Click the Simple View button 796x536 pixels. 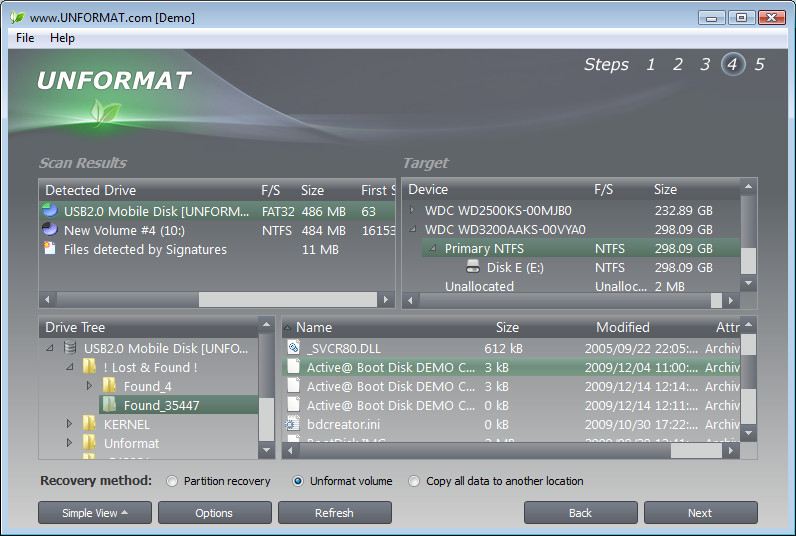[x=95, y=513]
